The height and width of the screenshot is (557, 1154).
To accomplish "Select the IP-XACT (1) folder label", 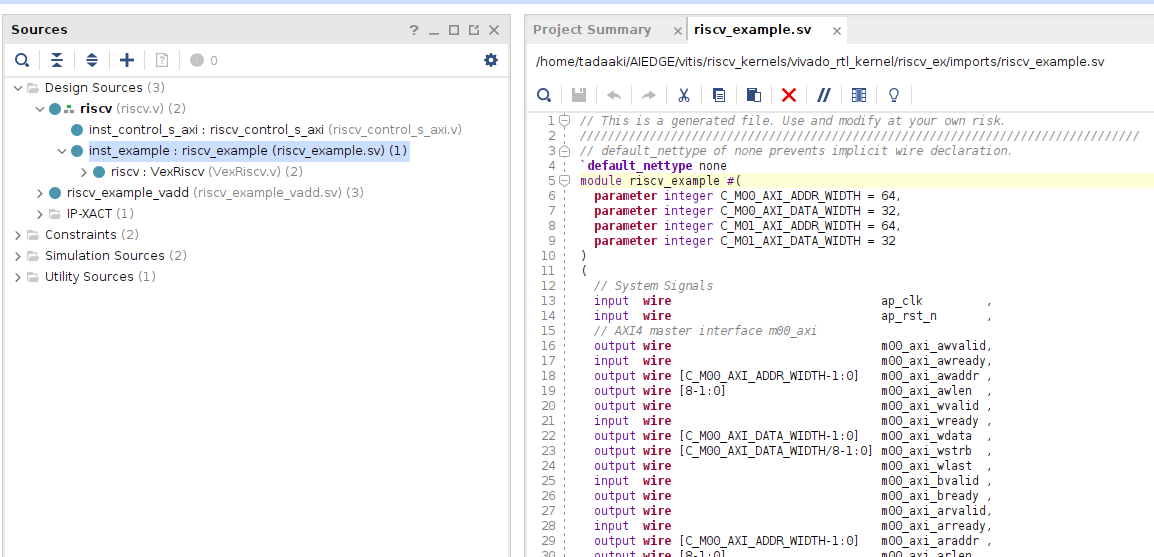I will [x=100, y=214].
